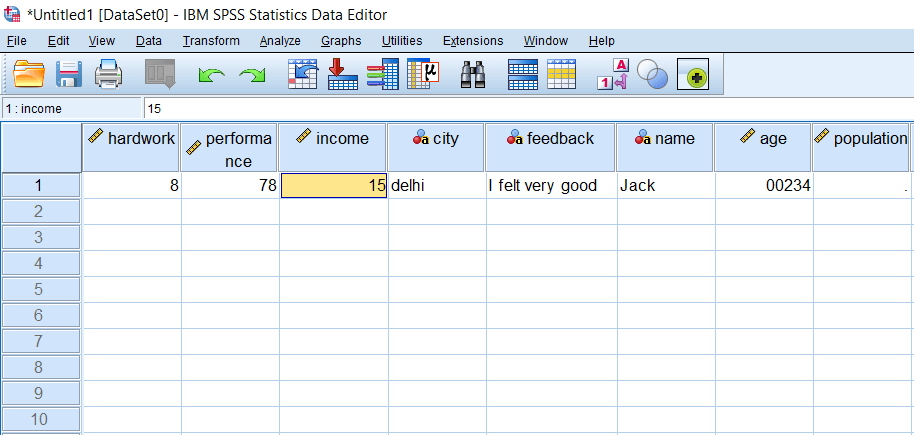Undo the last action
This screenshot has width=914, height=435.
point(212,75)
